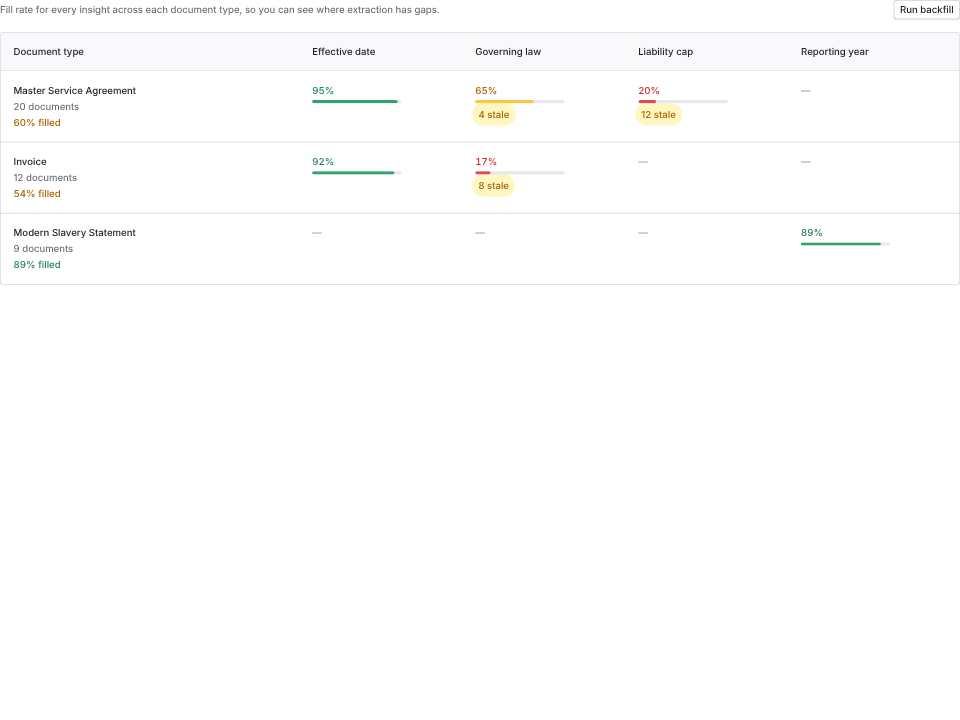This screenshot has height=720, width=960.
Task: Click the '9 documents' count
Action: tap(43, 249)
